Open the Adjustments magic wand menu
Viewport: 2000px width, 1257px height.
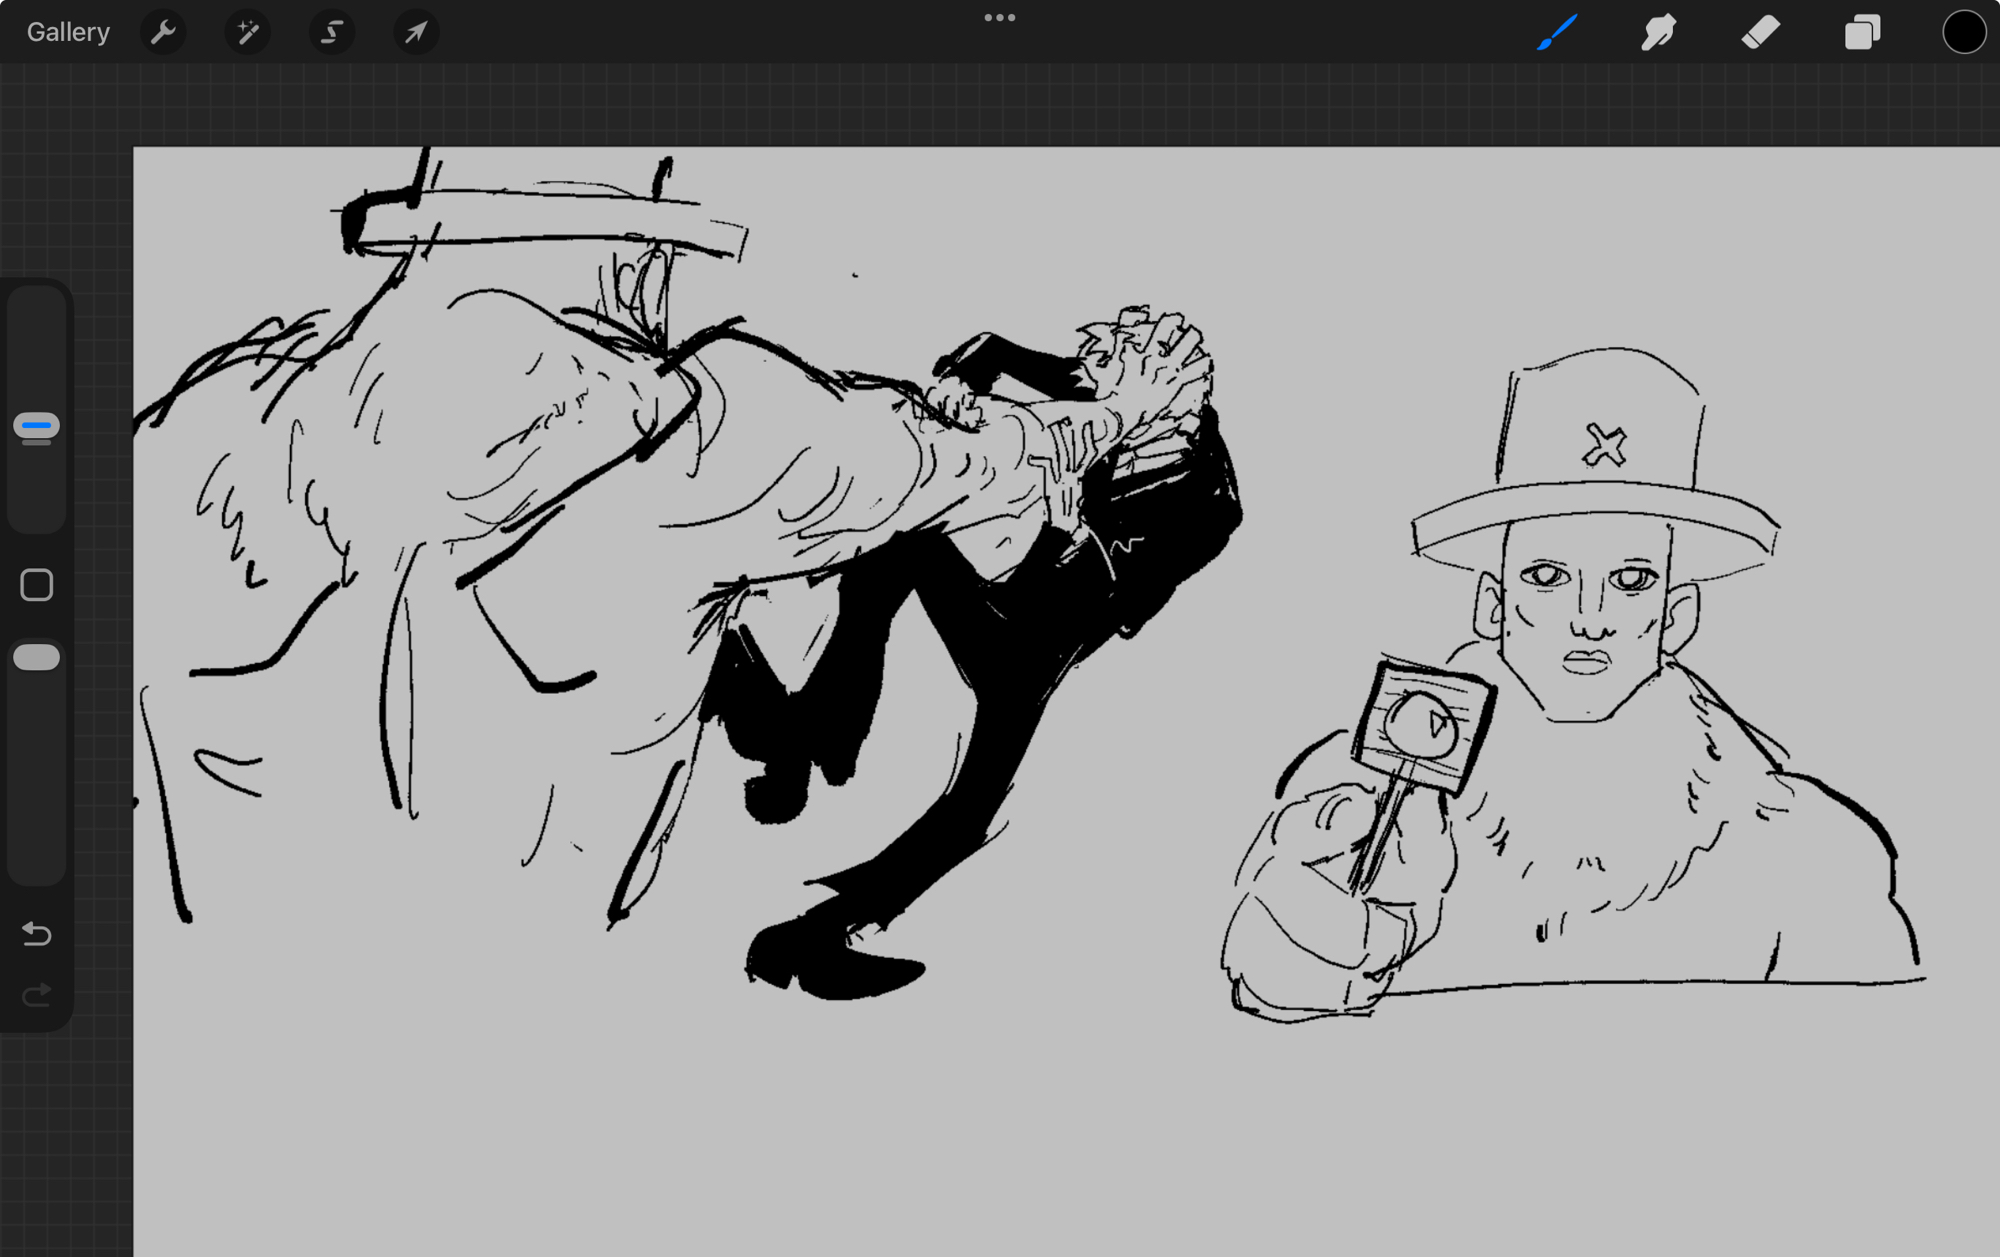pyautogui.click(x=247, y=32)
